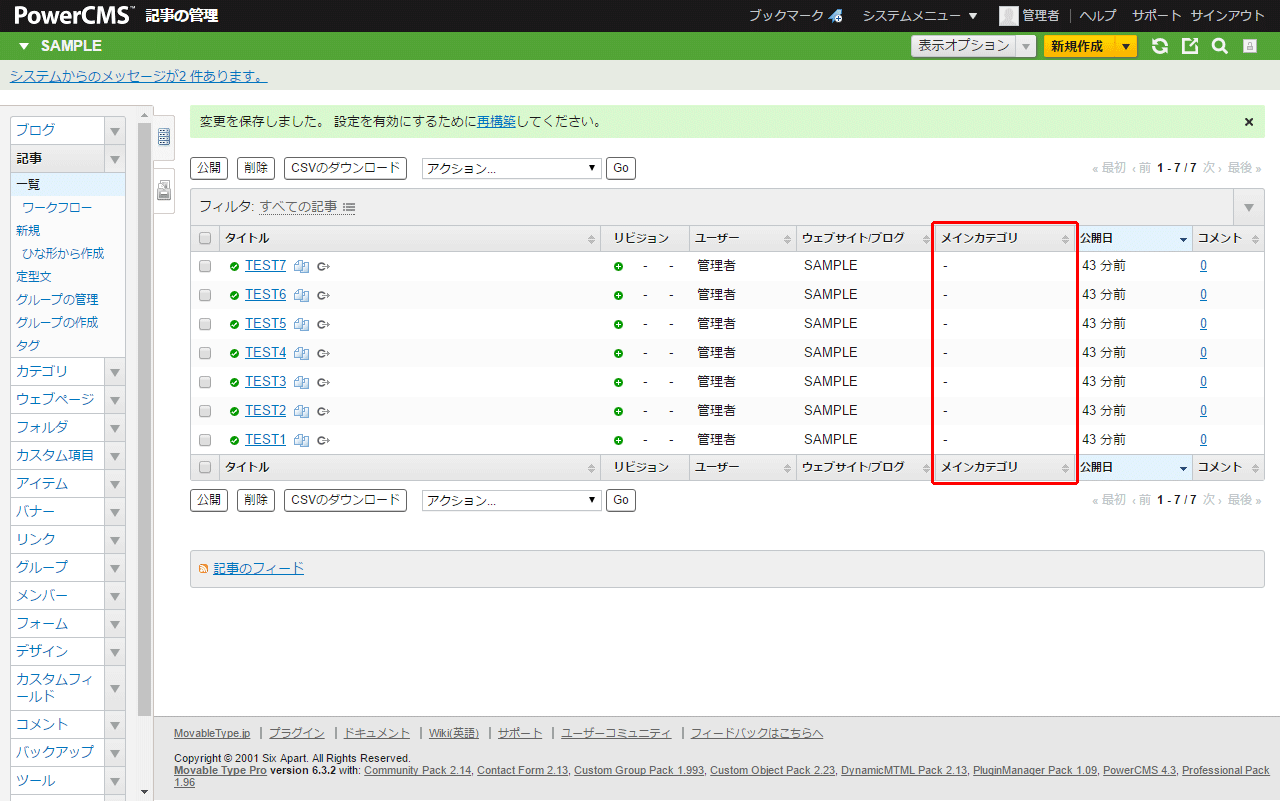Expand the filter panel arrow at right of フィルタ bar

[x=1249, y=207]
